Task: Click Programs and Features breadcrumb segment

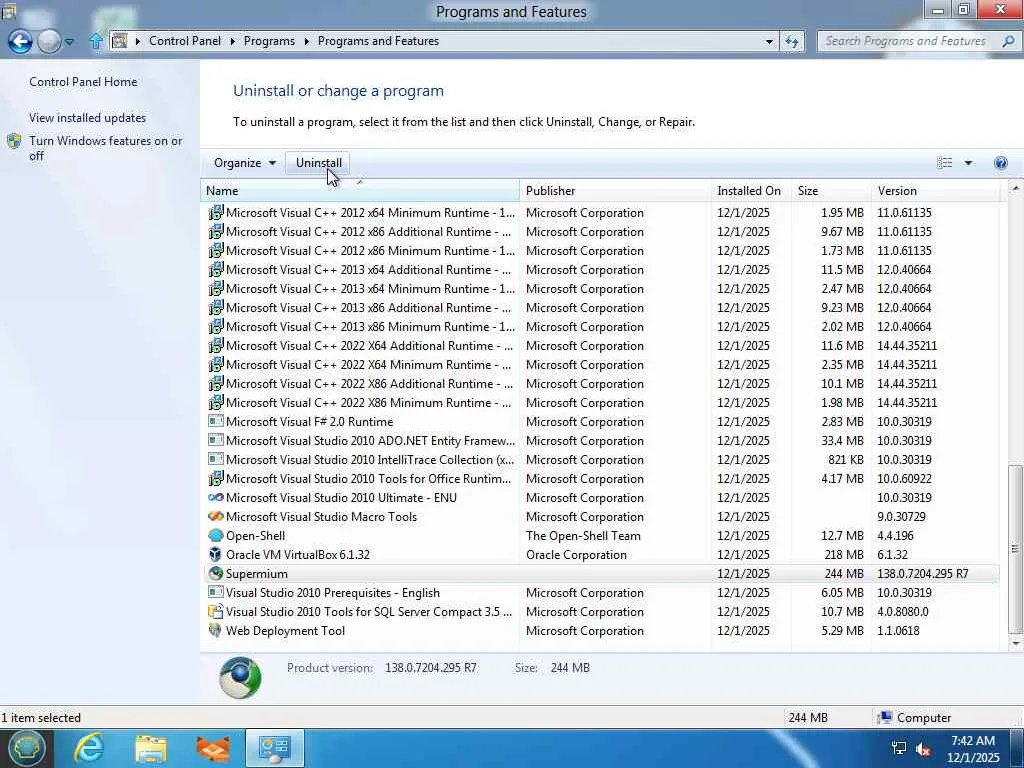Action: click(378, 41)
